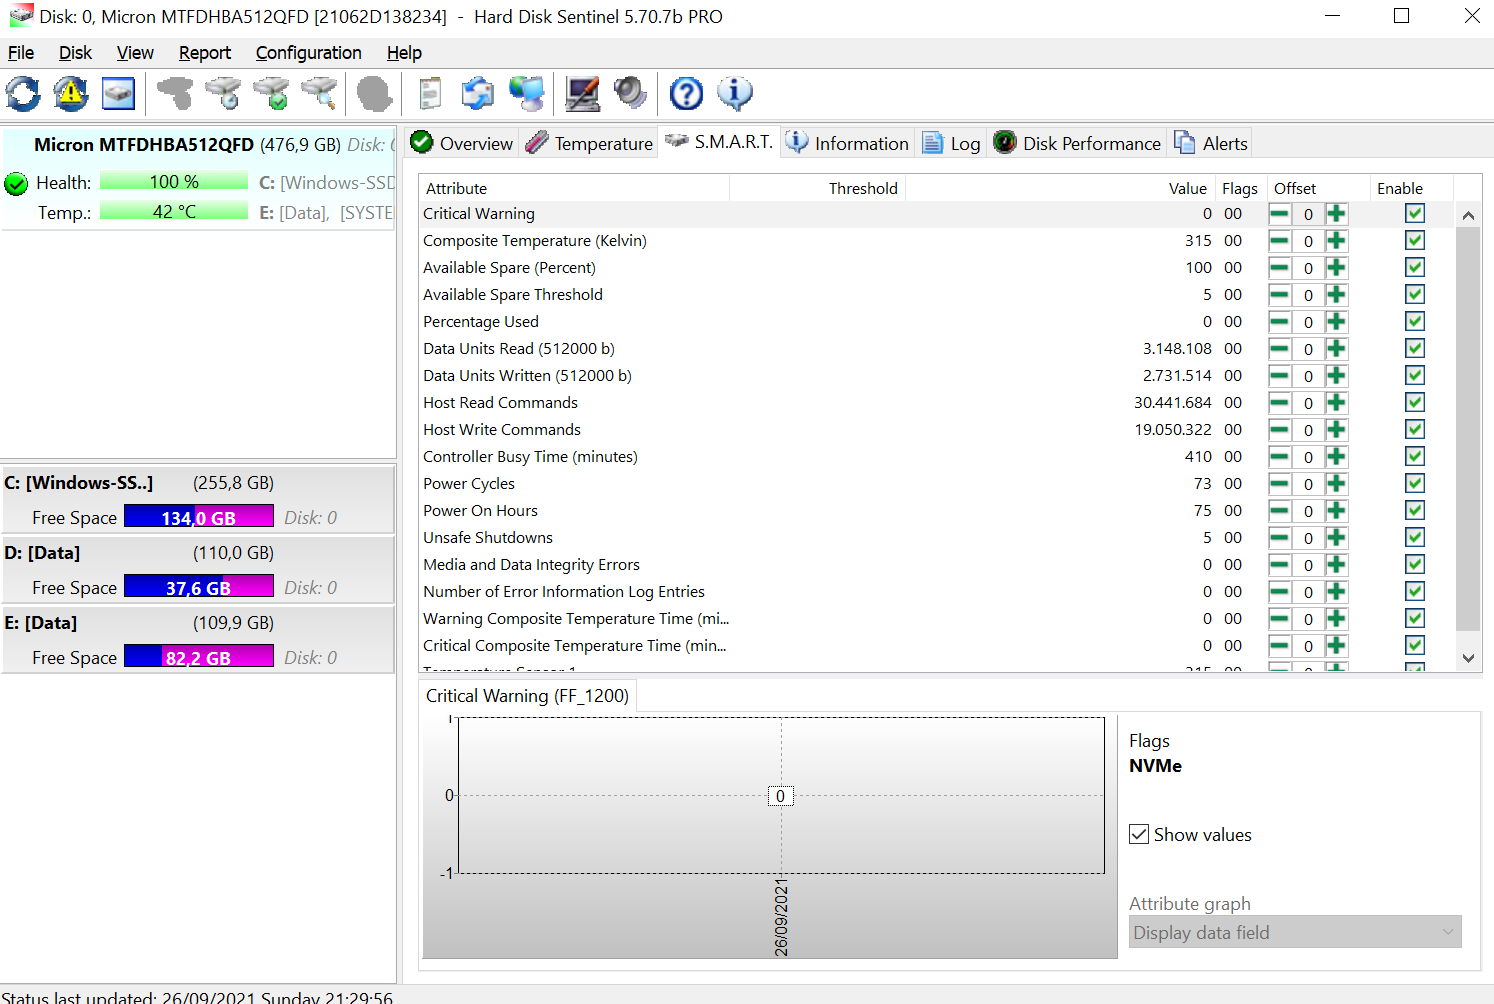
Task: Toggle Enable checkbox for Media and Data Integrity Errors
Action: [x=1414, y=564]
